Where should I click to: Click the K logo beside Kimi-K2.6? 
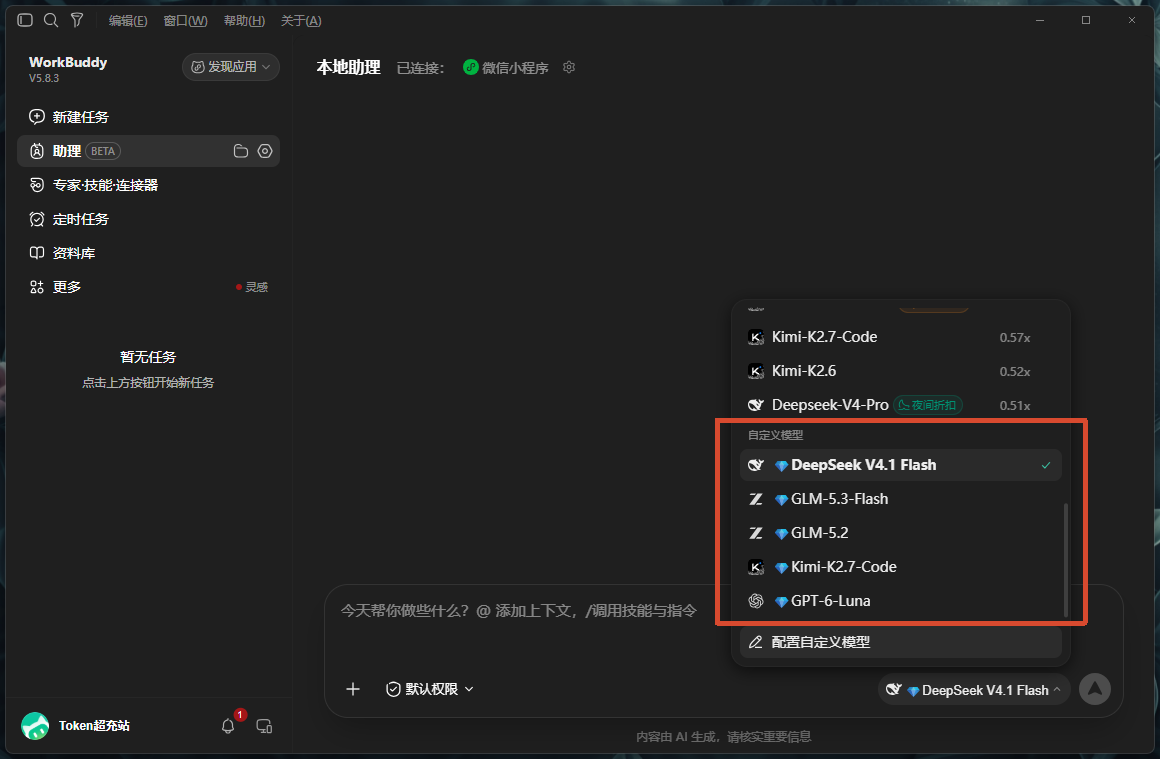pos(755,371)
